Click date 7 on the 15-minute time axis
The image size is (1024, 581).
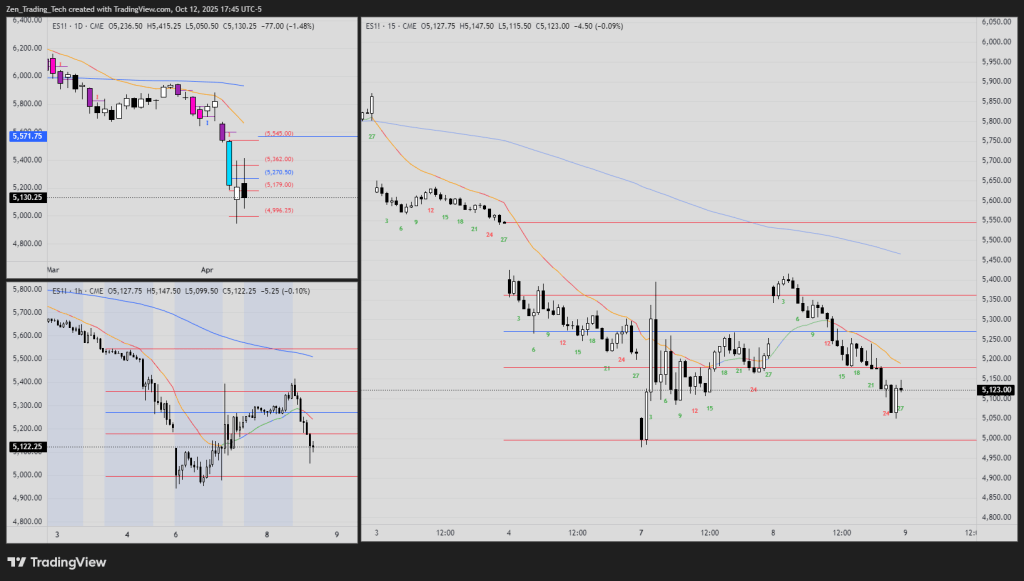point(641,533)
